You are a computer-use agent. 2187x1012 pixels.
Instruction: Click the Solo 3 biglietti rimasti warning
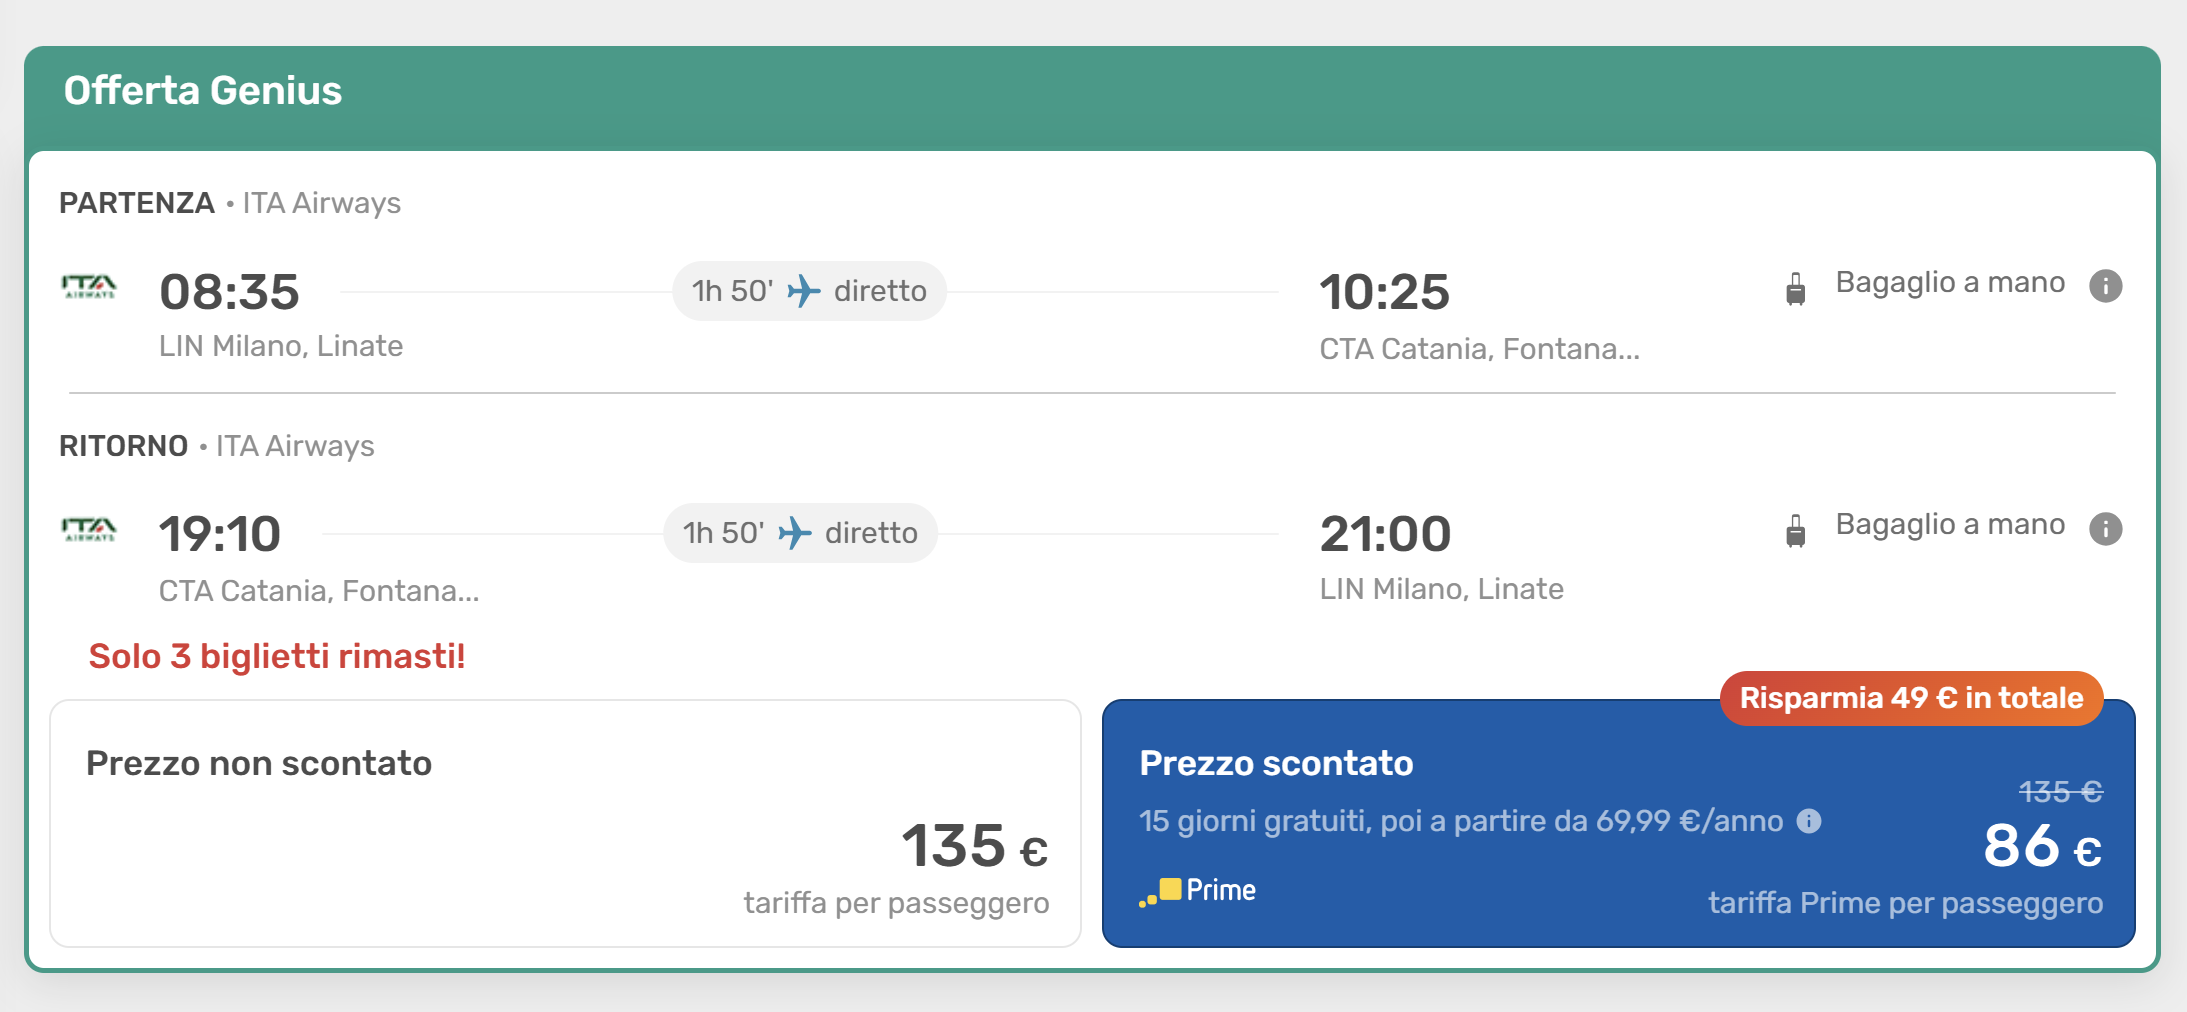point(277,656)
